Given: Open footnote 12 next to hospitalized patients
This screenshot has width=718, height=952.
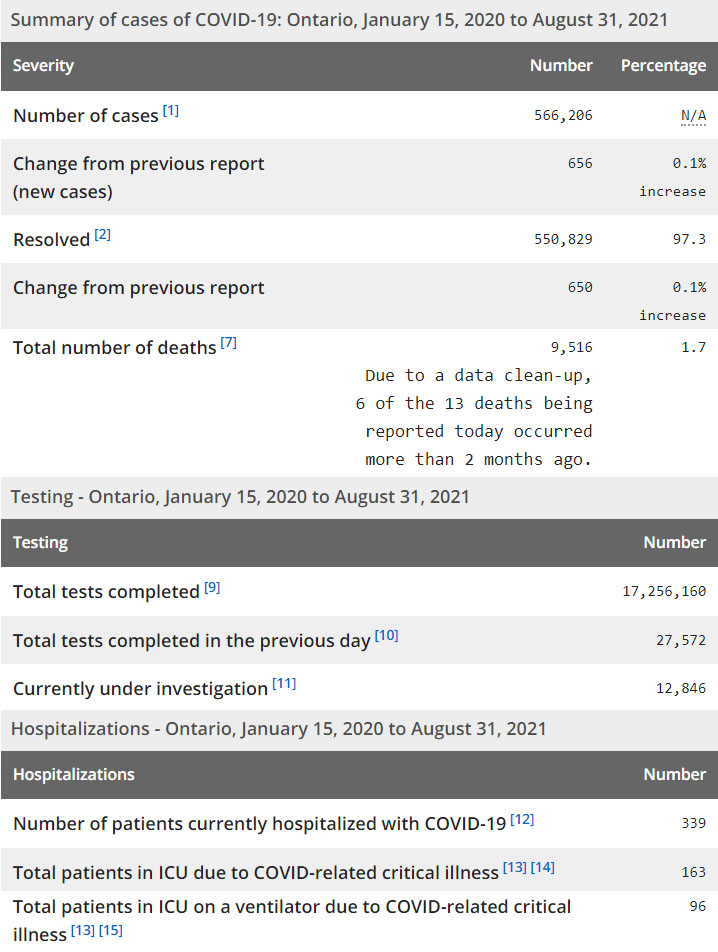Looking at the screenshot, I should click(x=522, y=819).
